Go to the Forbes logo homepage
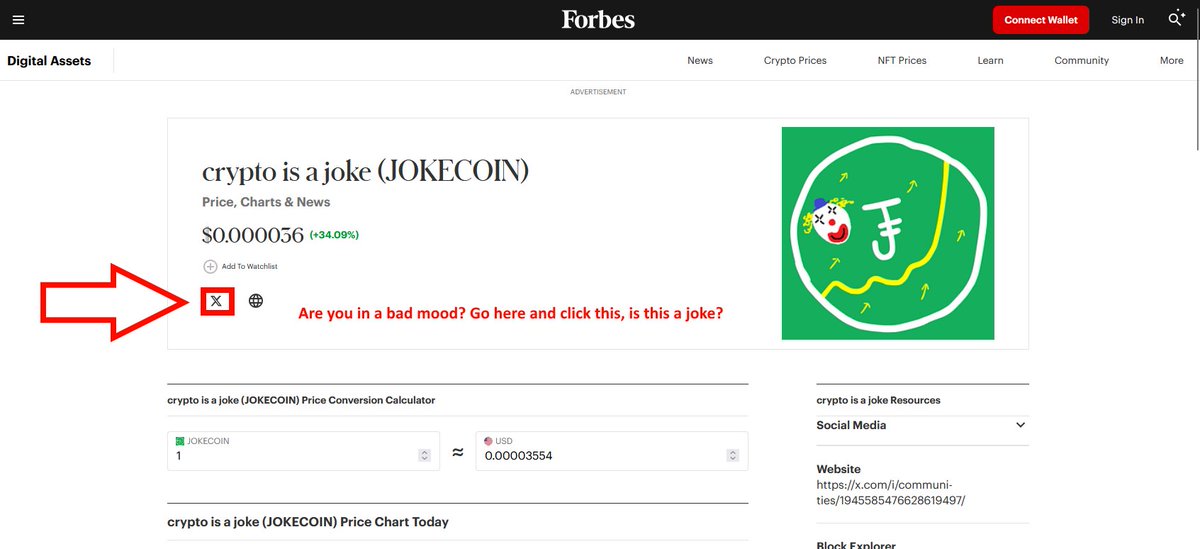This screenshot has width=1200, height=549. 598,19
